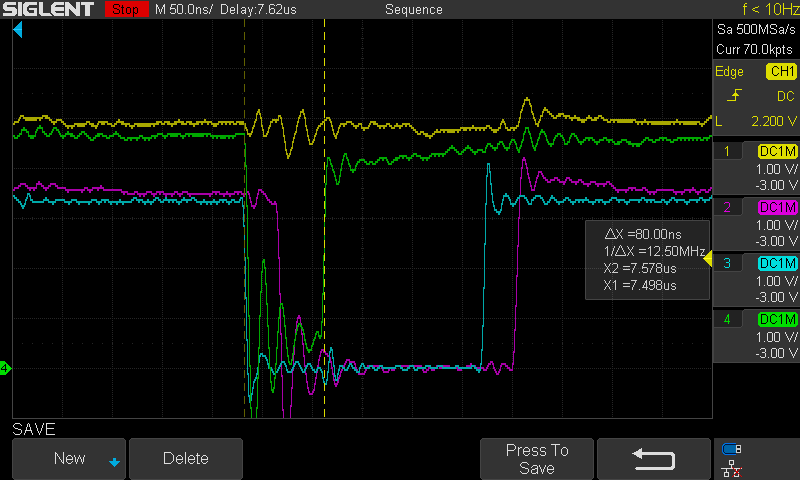Click the blue USB device status icon

click(731, 450)
